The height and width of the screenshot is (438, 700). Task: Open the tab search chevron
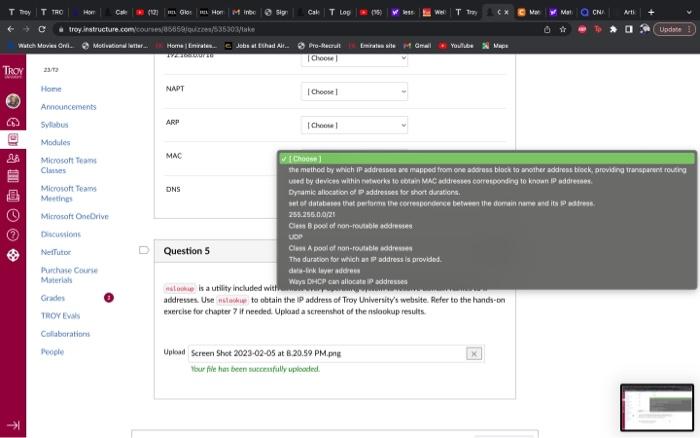tap(689, 12)
